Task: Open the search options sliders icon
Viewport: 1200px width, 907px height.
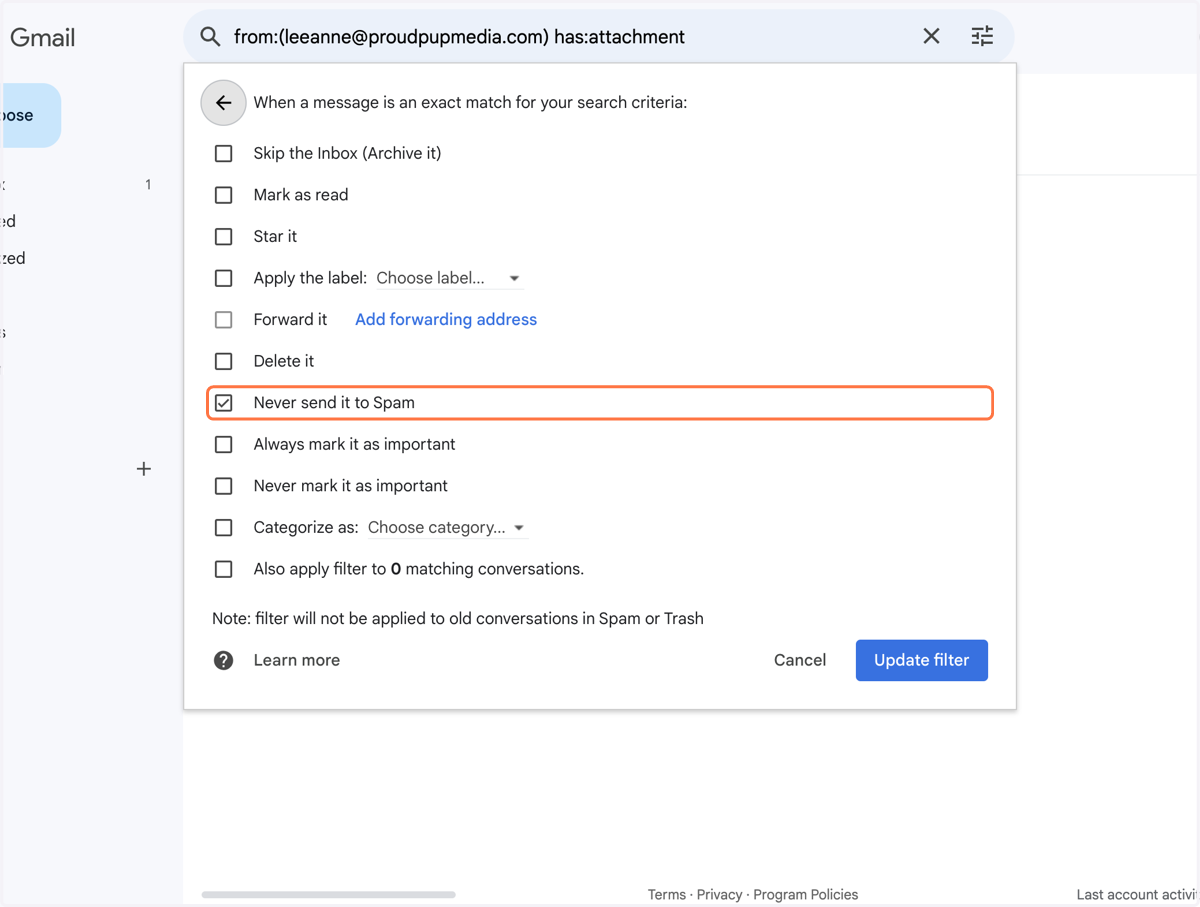Action: 982,37
